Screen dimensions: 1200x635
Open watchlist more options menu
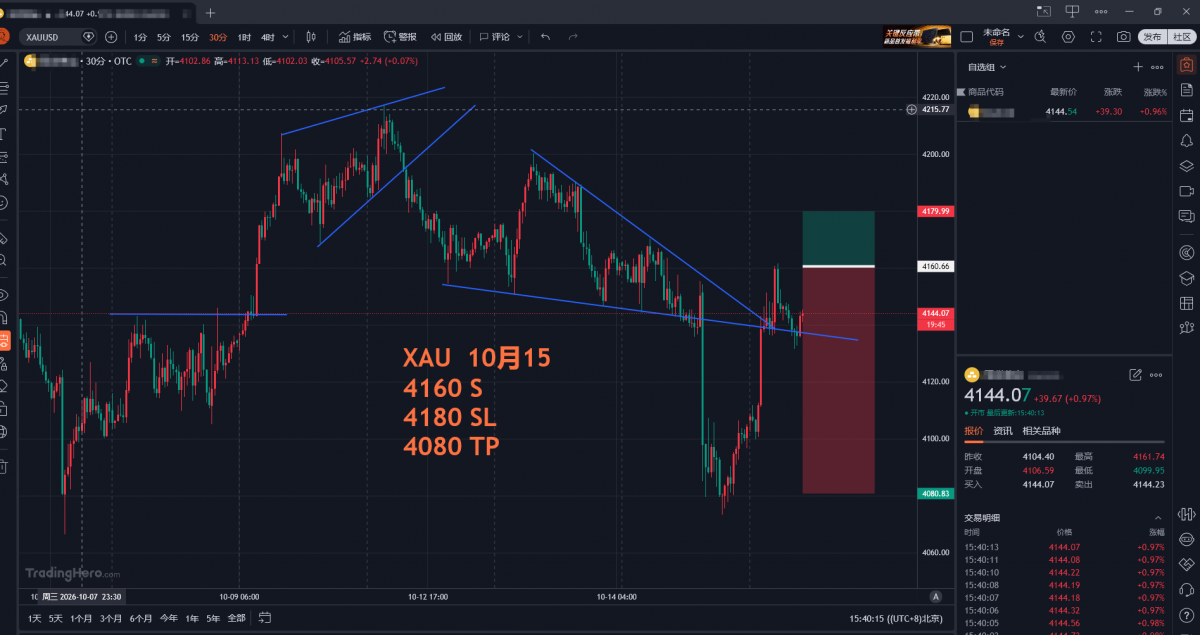point(1157,67)
